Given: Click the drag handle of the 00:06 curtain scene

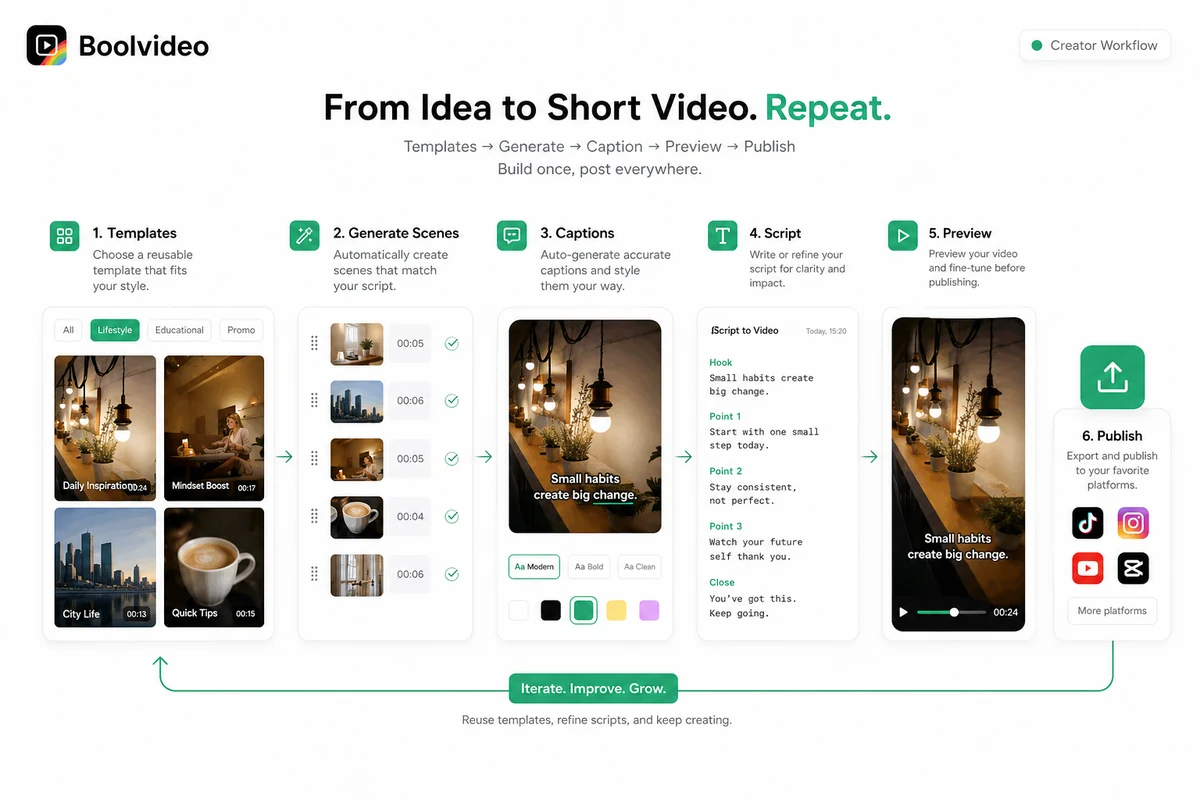Looking at the screenshot, I should click(x=314, y=574).
